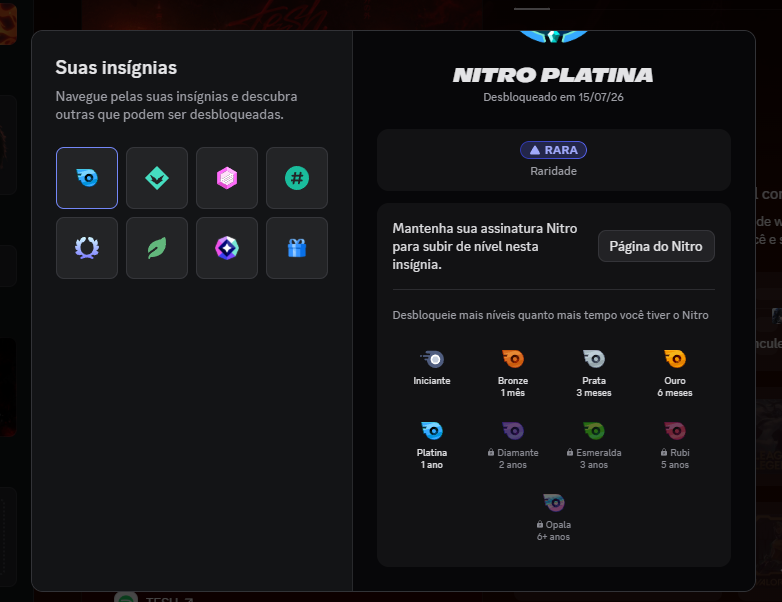Click the NITRO PLATINA title
The width and height of the screenshot is (782, 602).
pos(553,75)
